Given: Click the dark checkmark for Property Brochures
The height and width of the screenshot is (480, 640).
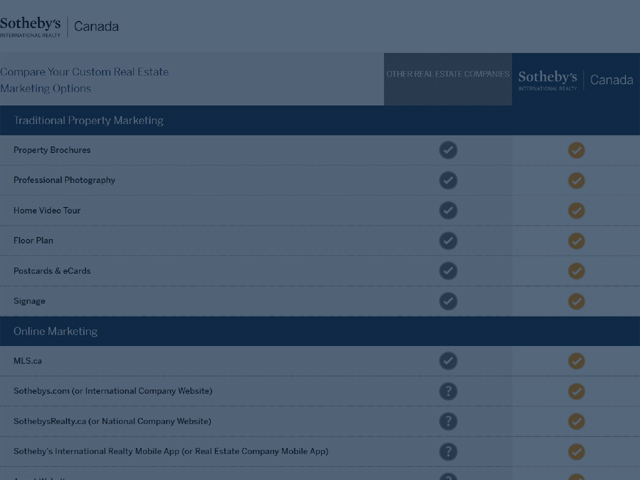Looking at the screenshot, I should [x=448, y=150].
